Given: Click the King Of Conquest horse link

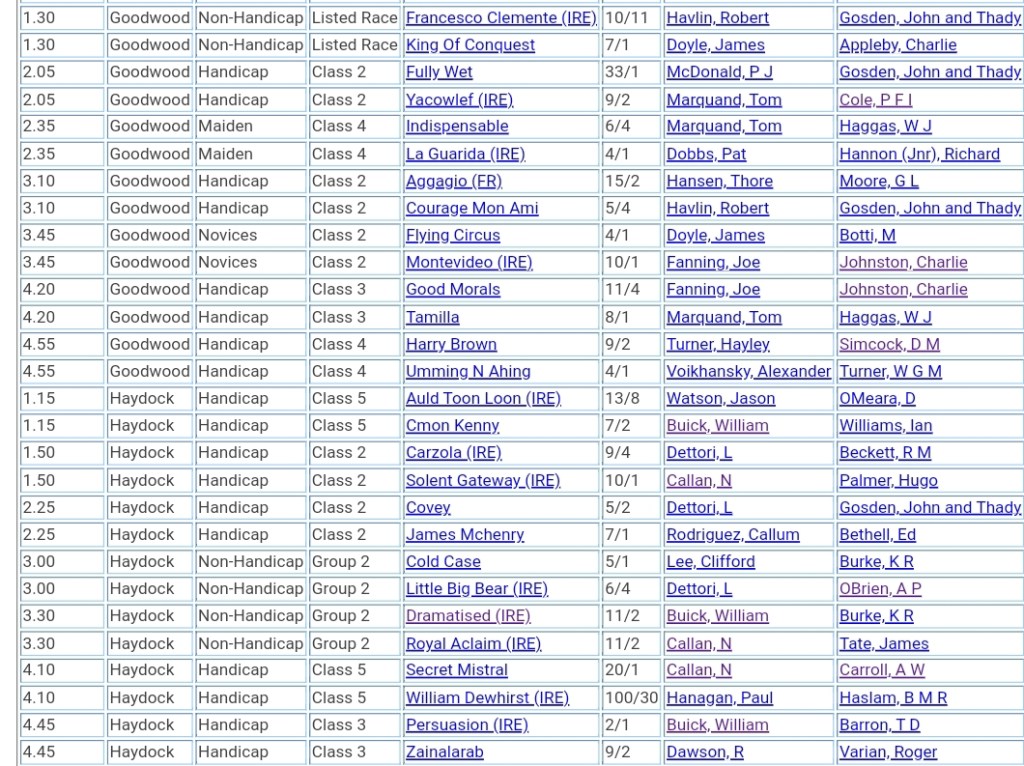Looking at the screenshot, I should click(470, 45).
